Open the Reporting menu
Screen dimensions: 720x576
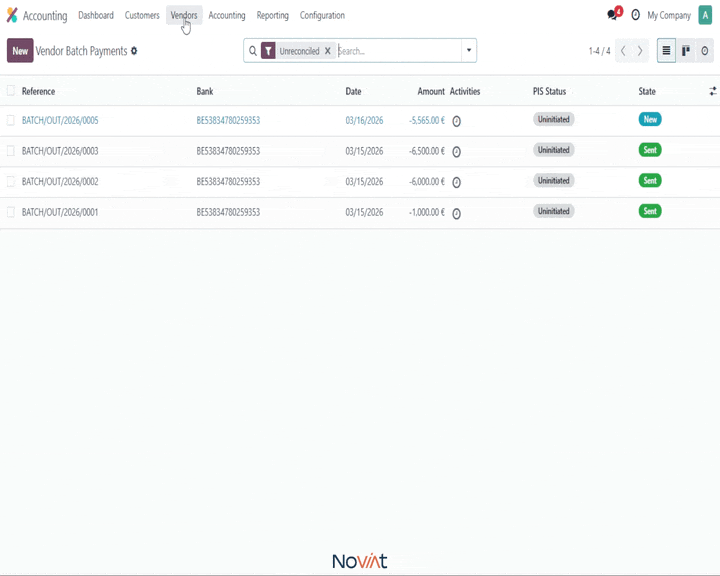(272, 15)
